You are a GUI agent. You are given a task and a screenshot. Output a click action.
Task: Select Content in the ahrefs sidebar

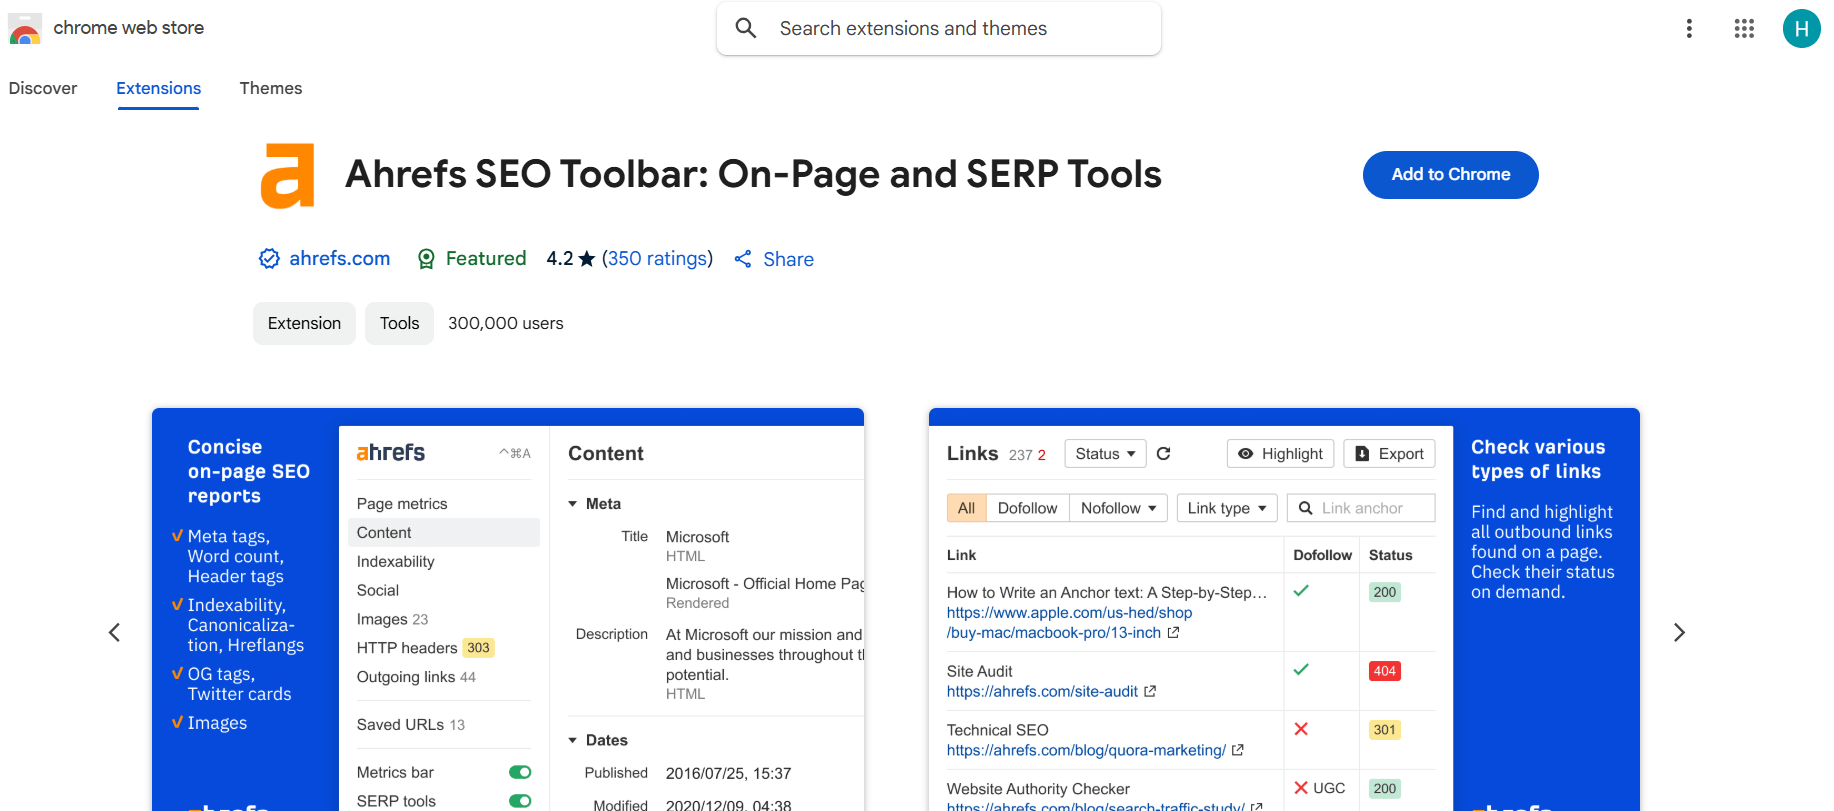pyautogui.click(x=444, y=533)
